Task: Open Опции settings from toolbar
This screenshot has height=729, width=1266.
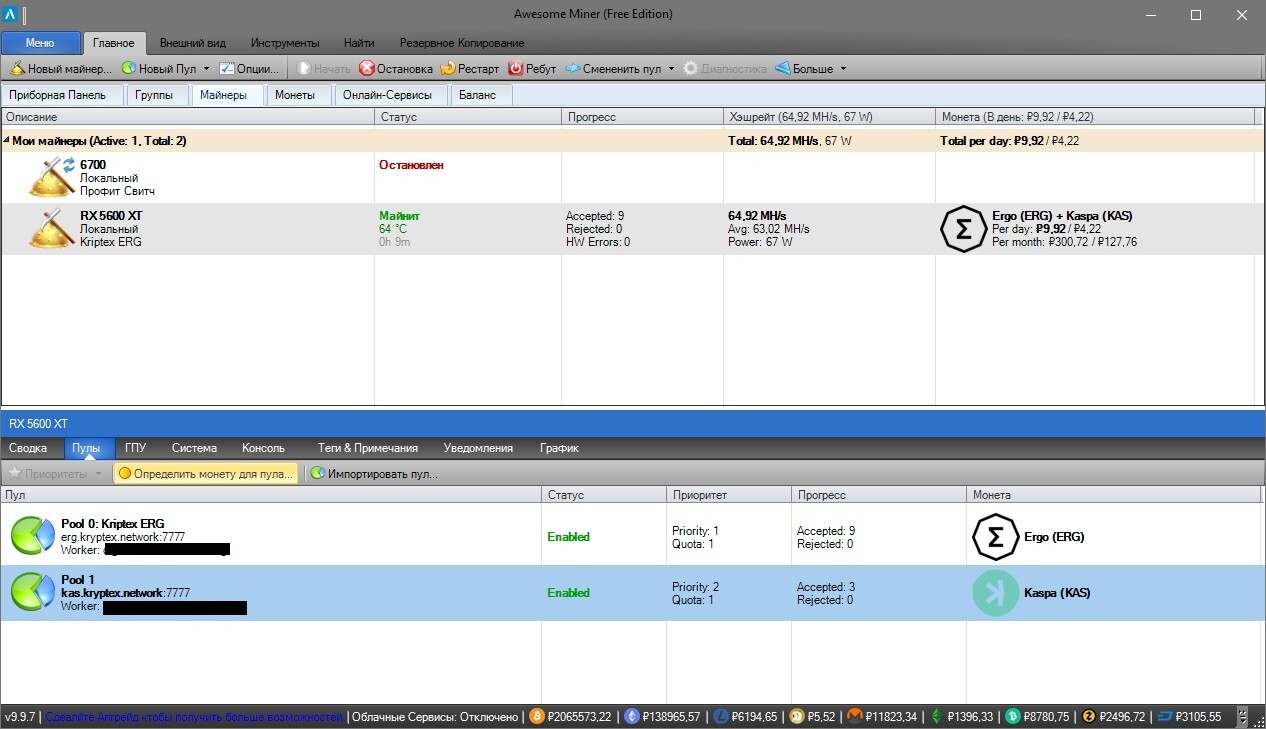Action: pyautogui.click(x=250, y=69)
